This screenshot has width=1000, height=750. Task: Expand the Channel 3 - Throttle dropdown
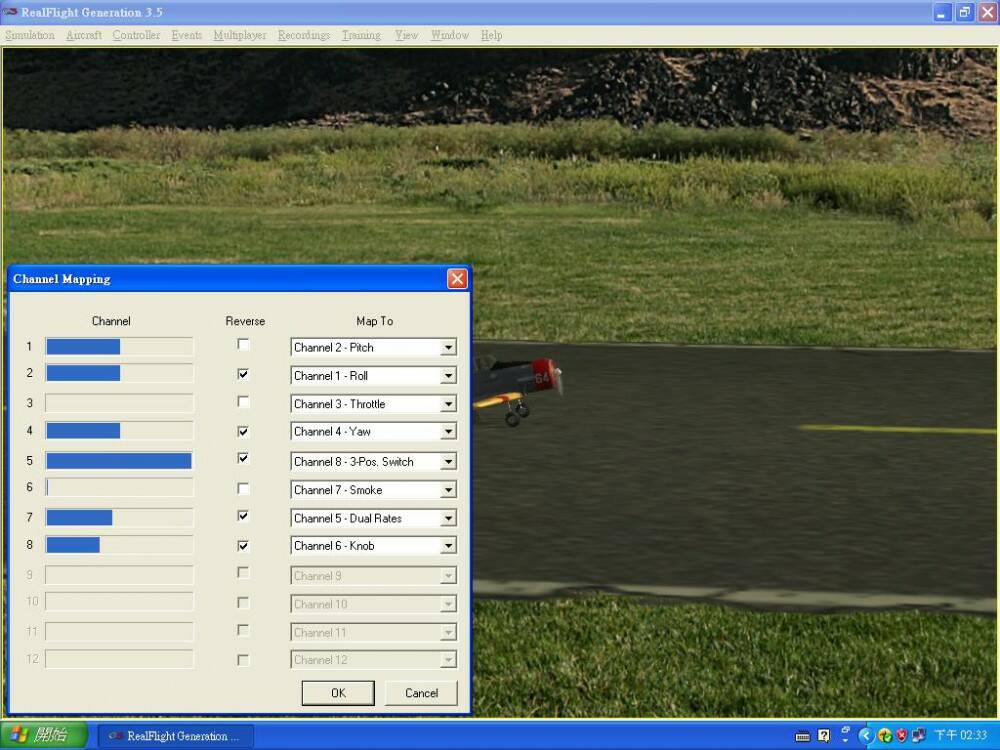[x=448, y=404]
